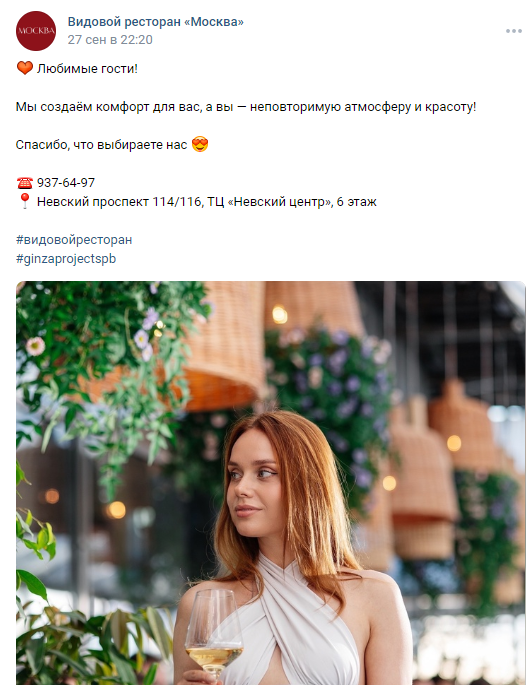Viewport: 532px width, 685px height.
Task: Click the pink daisy flower in photo
Action: (35, 346)
